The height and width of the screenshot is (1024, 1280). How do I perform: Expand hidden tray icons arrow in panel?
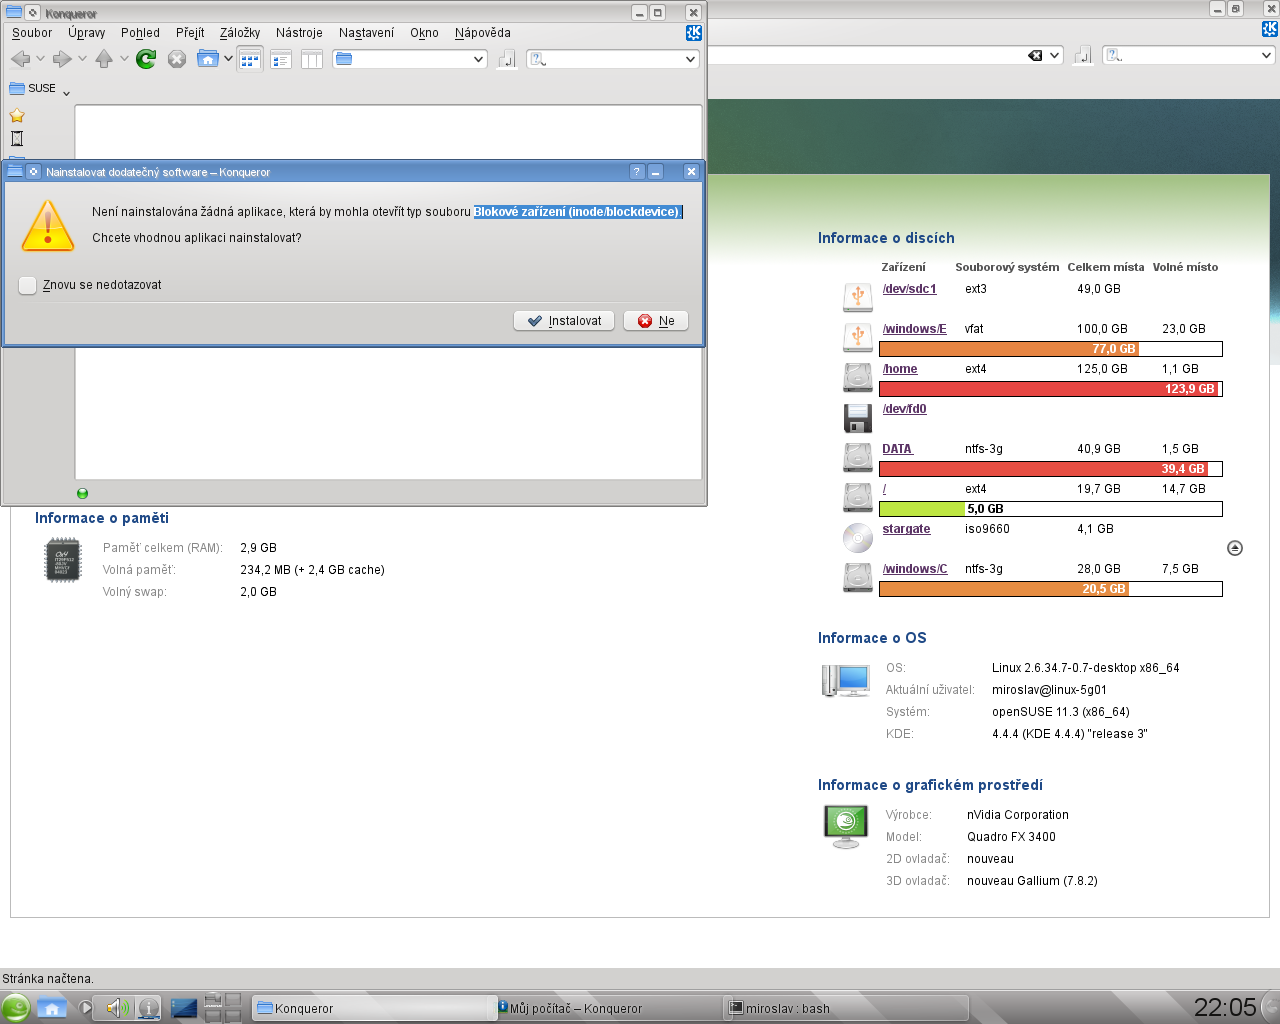(x=86, y=1008)
